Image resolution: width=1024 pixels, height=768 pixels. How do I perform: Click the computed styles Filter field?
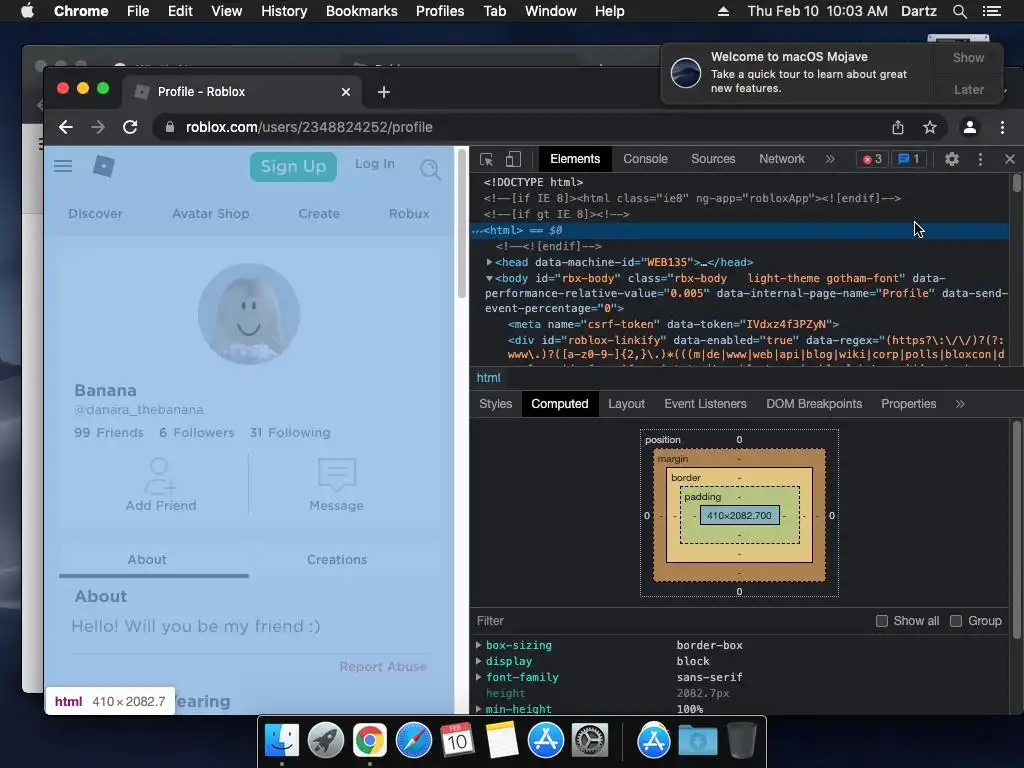coord(671,621)
